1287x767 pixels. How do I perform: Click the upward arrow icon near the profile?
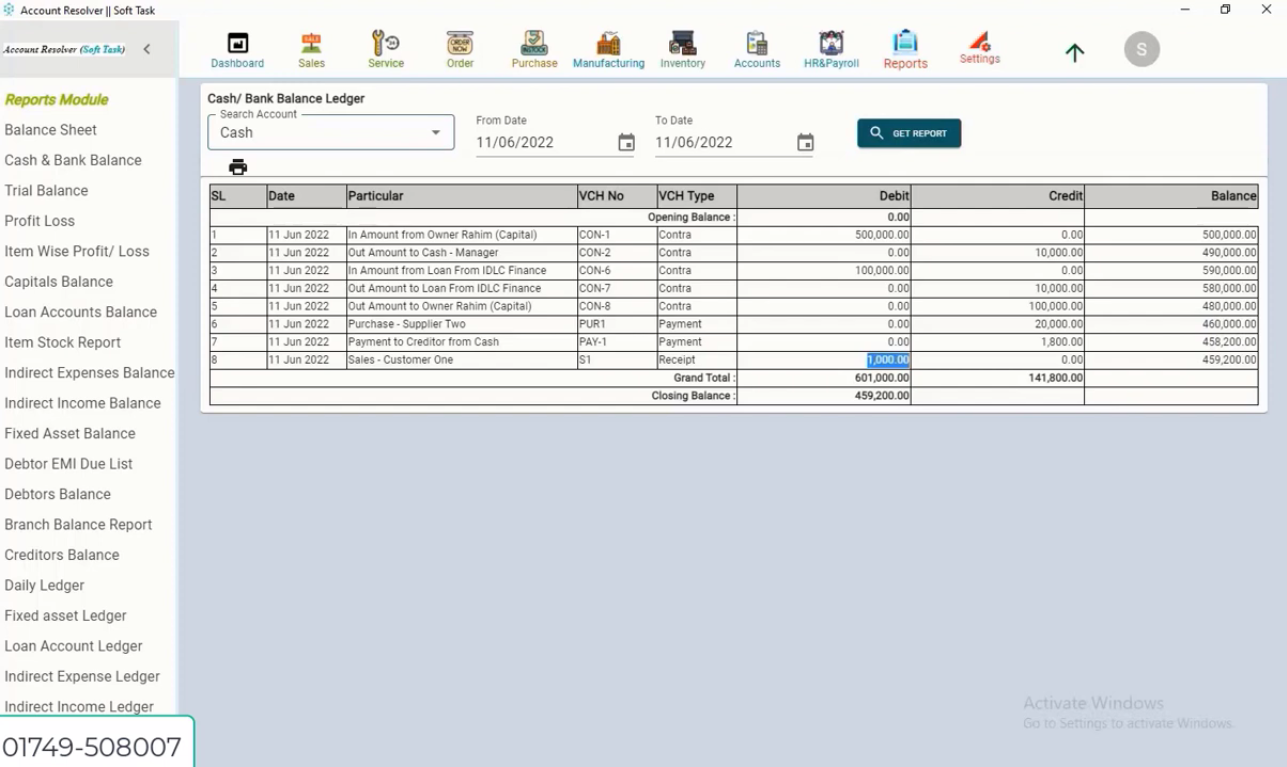tap(1074, 52)
